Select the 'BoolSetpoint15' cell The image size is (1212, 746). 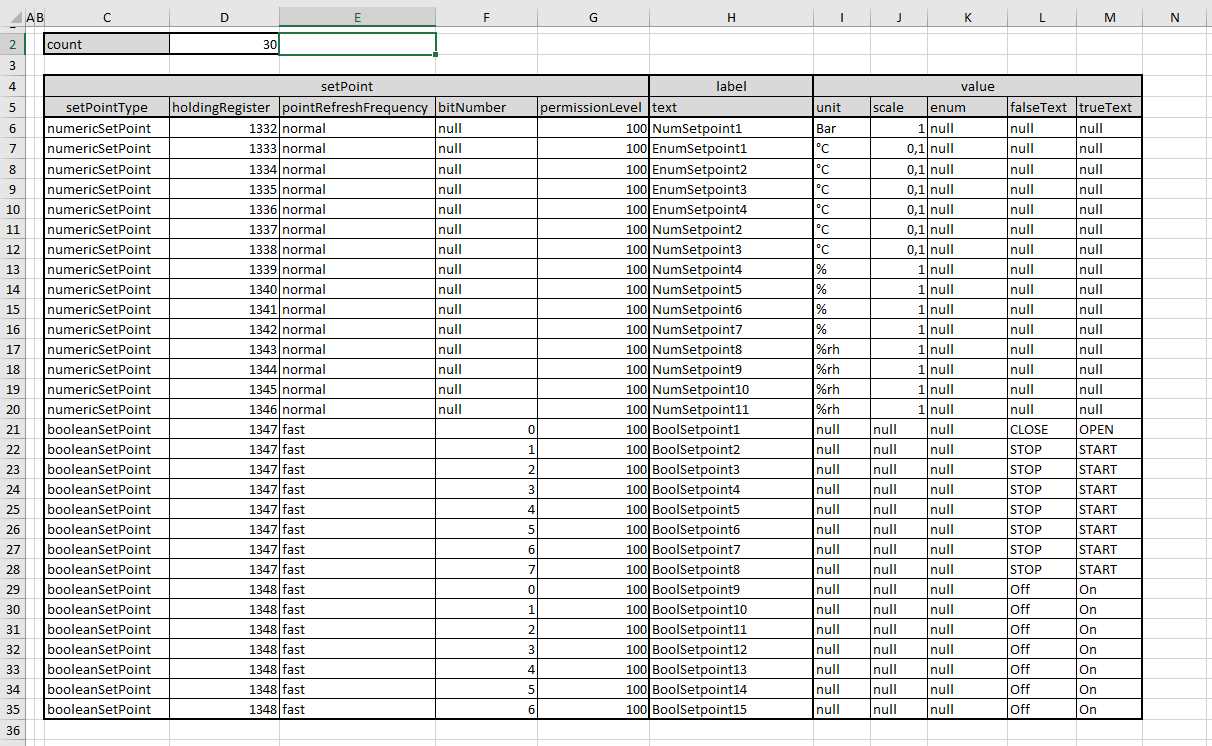730,709
